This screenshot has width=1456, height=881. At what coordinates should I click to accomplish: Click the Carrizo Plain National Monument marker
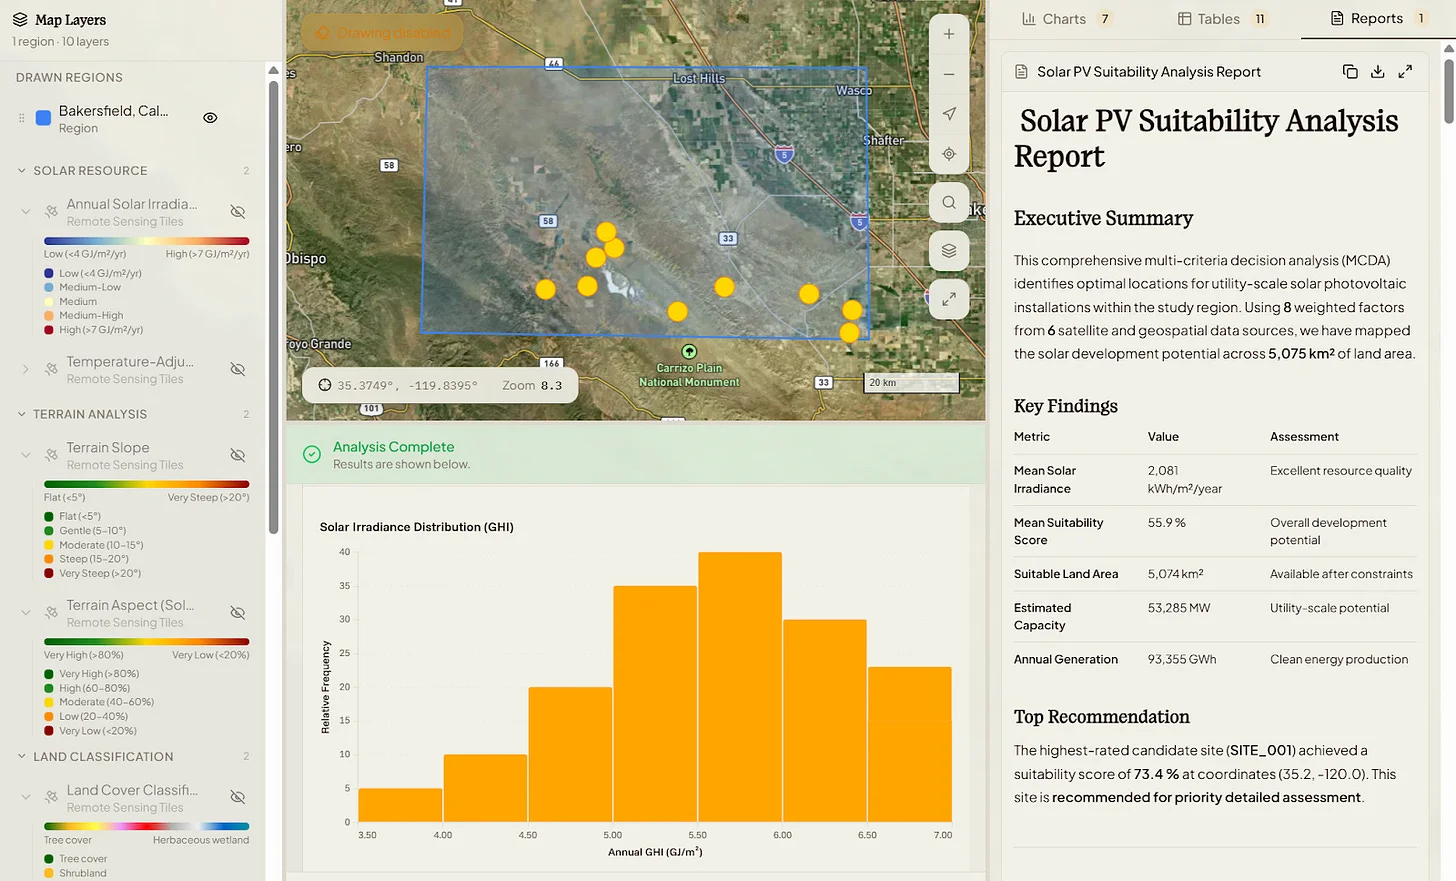click(688, 352)
